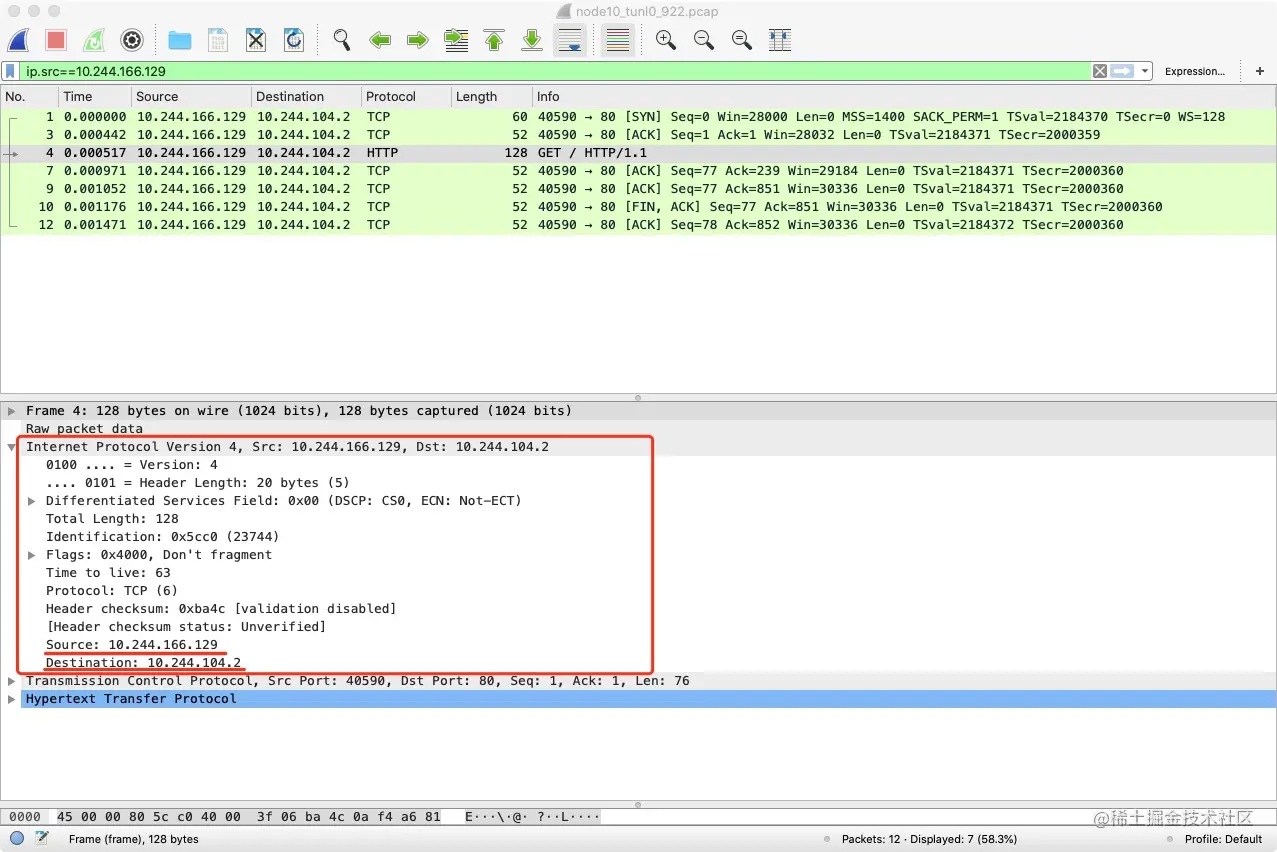1277x852 pixels.
Task: Save this capture file
Action: (218, 40)
